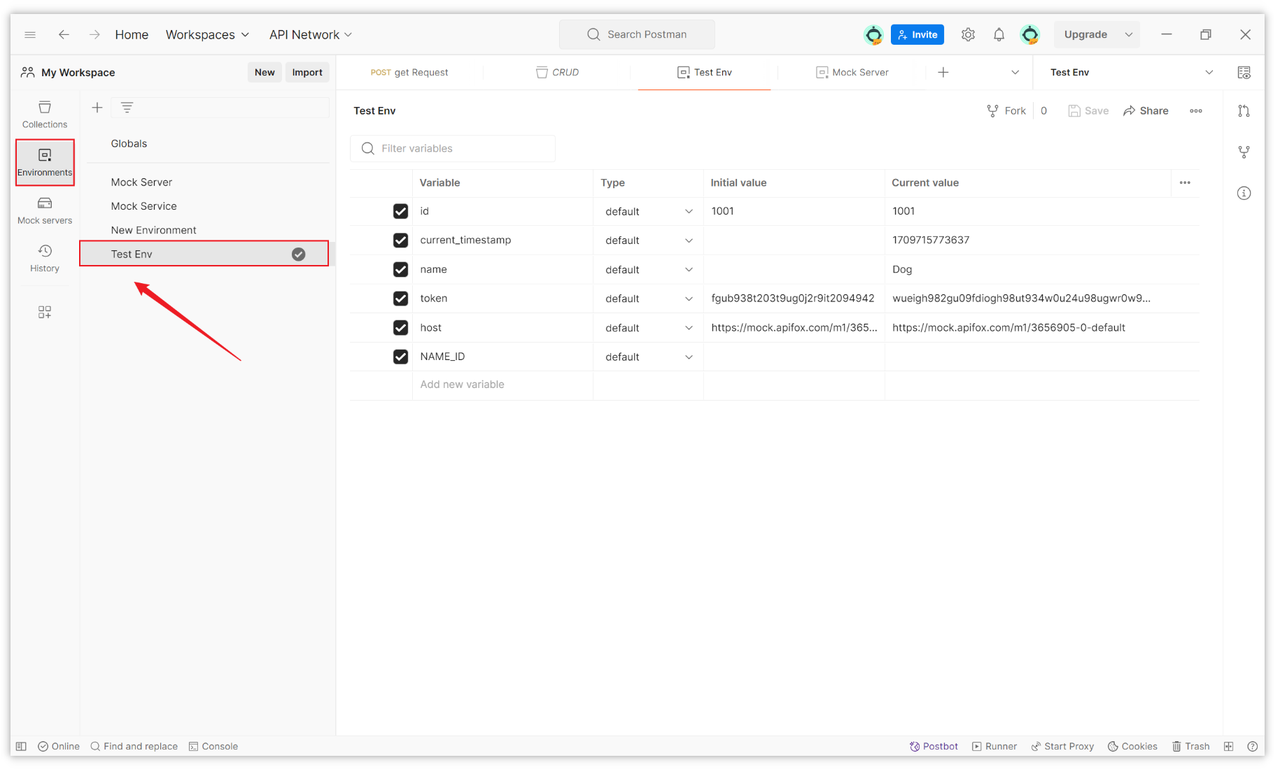
Task: Open Postbot in status bar
Action: (x=933, y=746)
